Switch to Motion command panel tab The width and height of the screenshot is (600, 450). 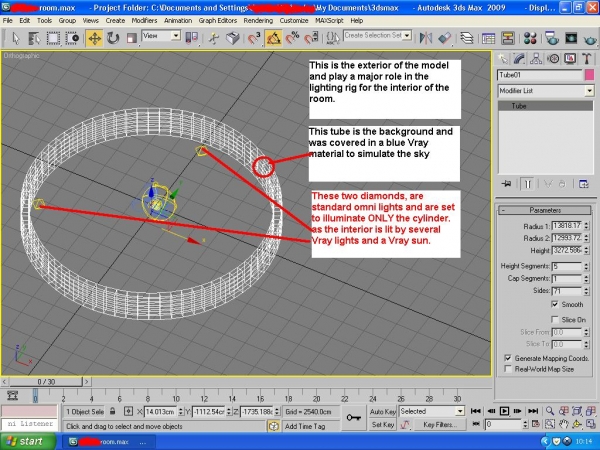553,59
